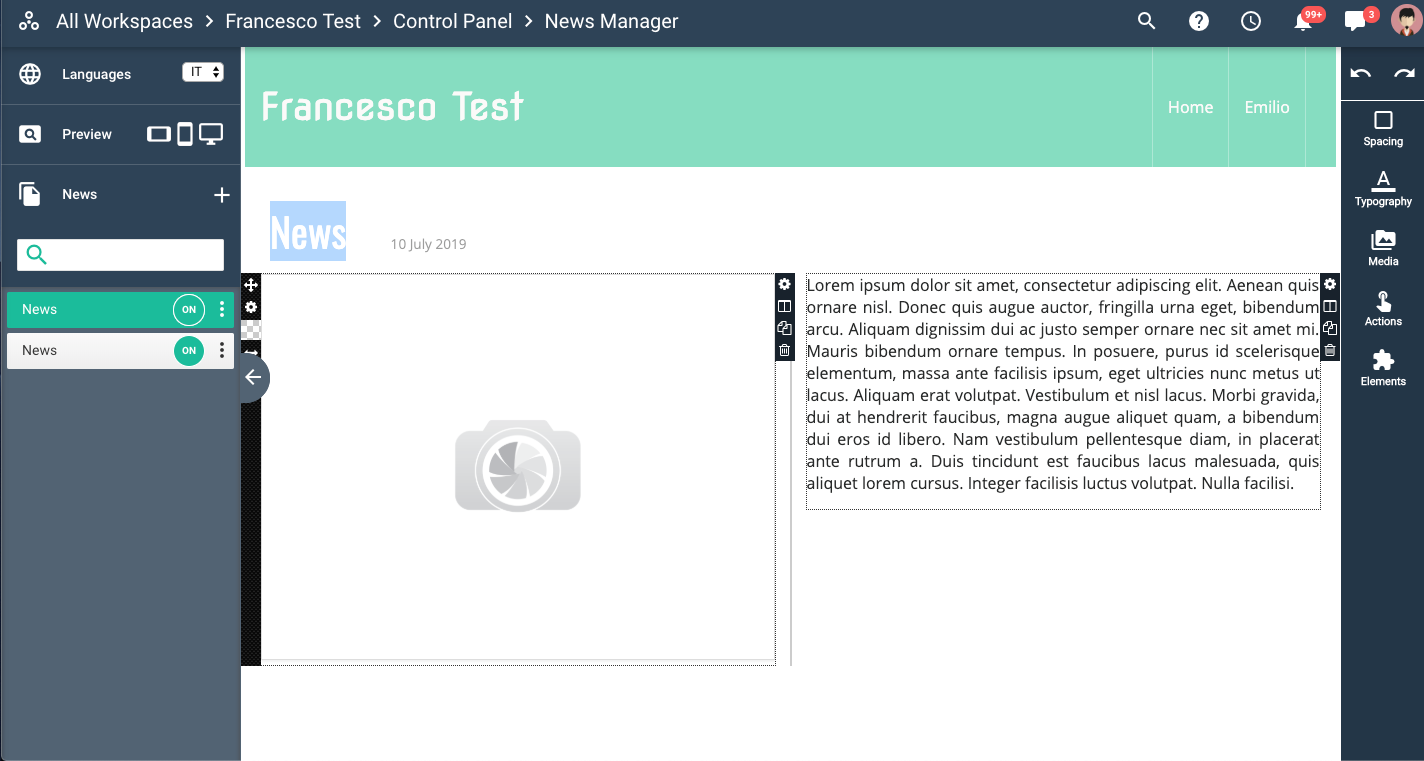Go to Control Panel in the breadcrumb

(452, 21)
